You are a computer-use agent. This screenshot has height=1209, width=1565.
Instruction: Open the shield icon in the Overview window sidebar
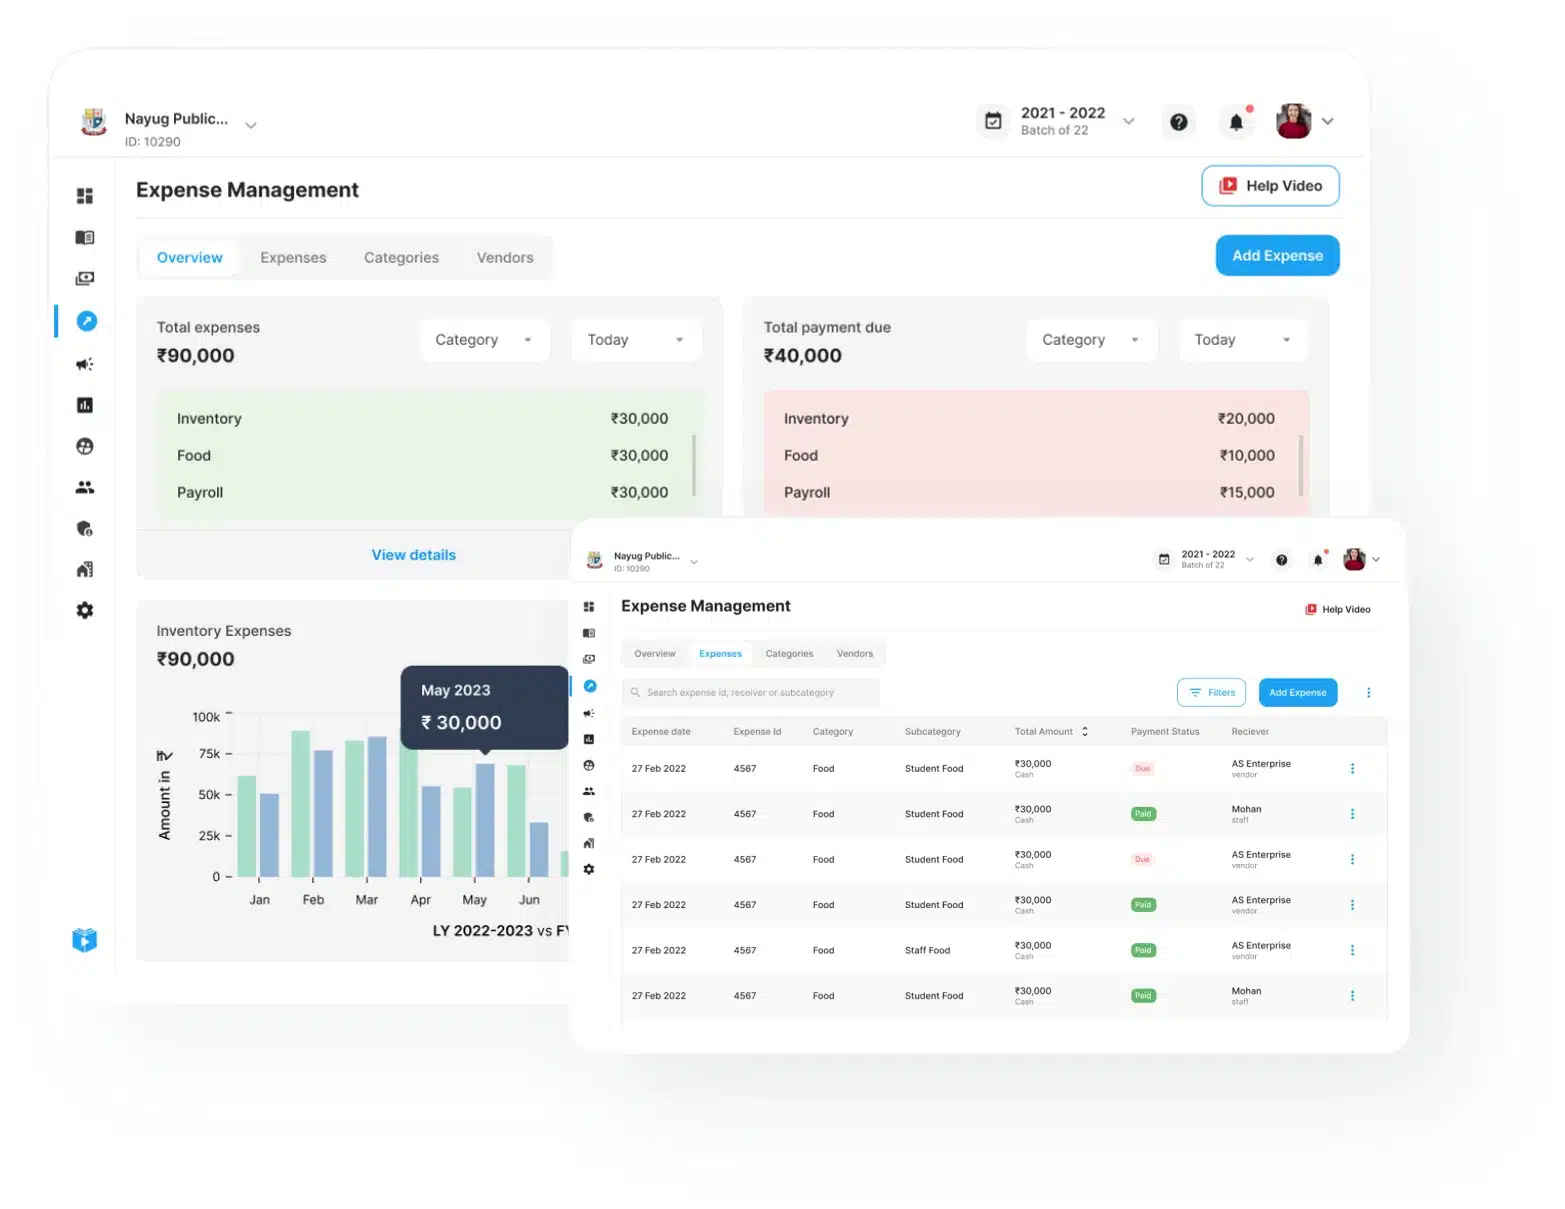click(85, 528)
